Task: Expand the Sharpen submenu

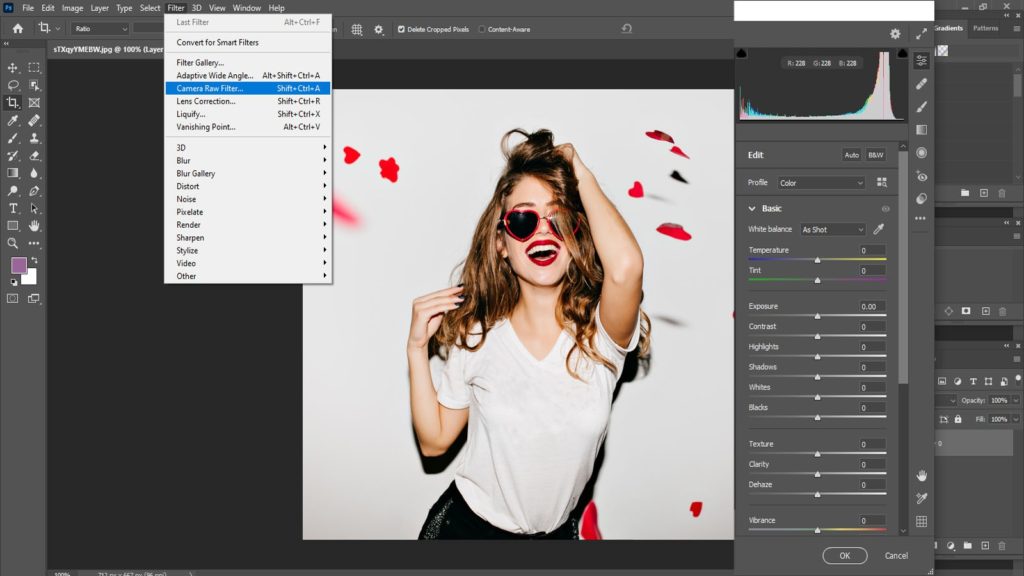Action: (248, 238)
